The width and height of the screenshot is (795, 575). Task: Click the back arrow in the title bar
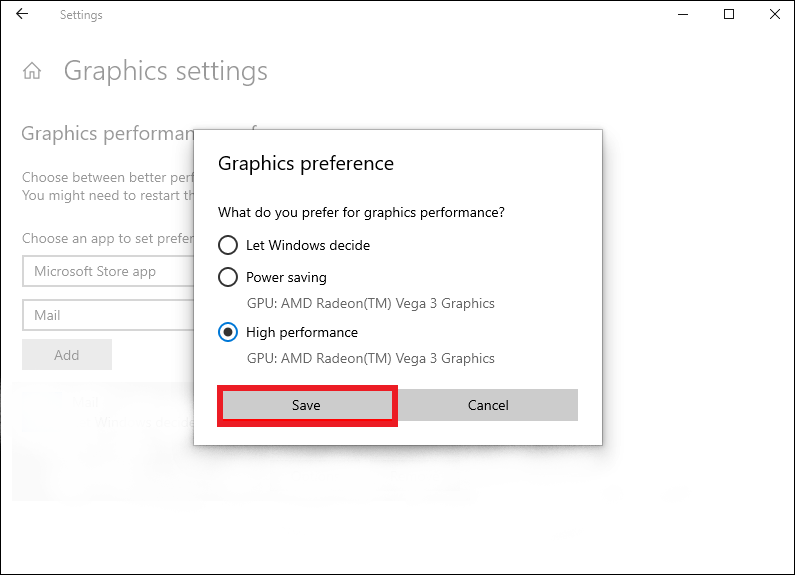point(22,15)
